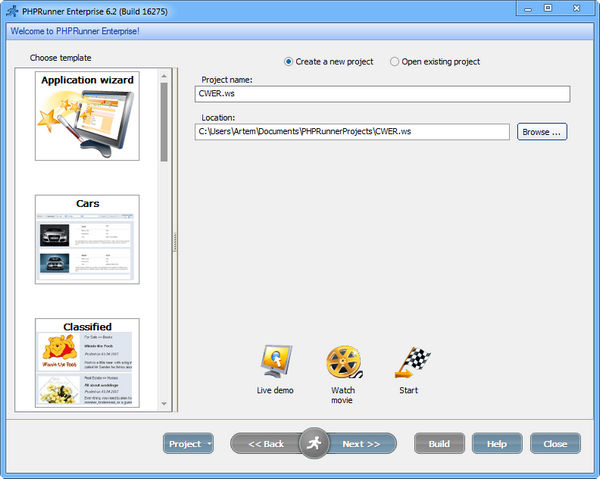This screenshot has width=600, height=479.
Task: Pick the Classified template thumbnail
Action: click(87, 362)
